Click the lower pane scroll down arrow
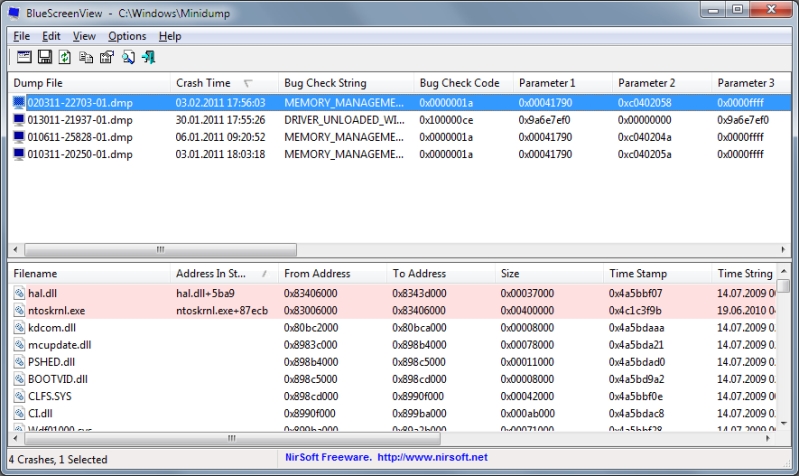The image size is (799, 476). pos(784,424)
